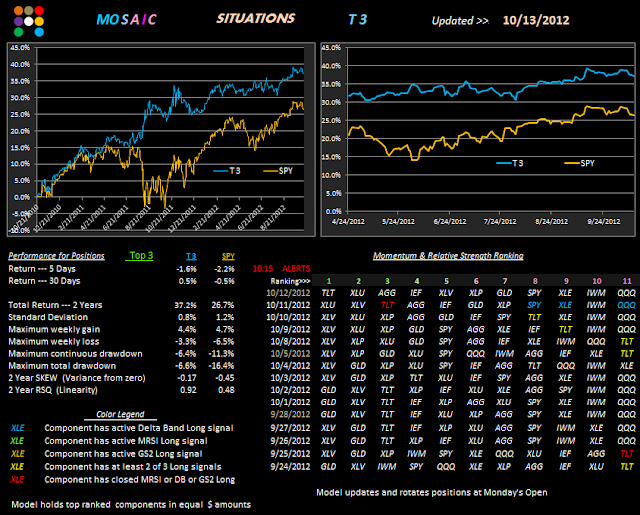Image resolution: width=640 pixels, height=515 pixels.
Task: Select the MOSAIC title text
Action: tap(126, 20)
